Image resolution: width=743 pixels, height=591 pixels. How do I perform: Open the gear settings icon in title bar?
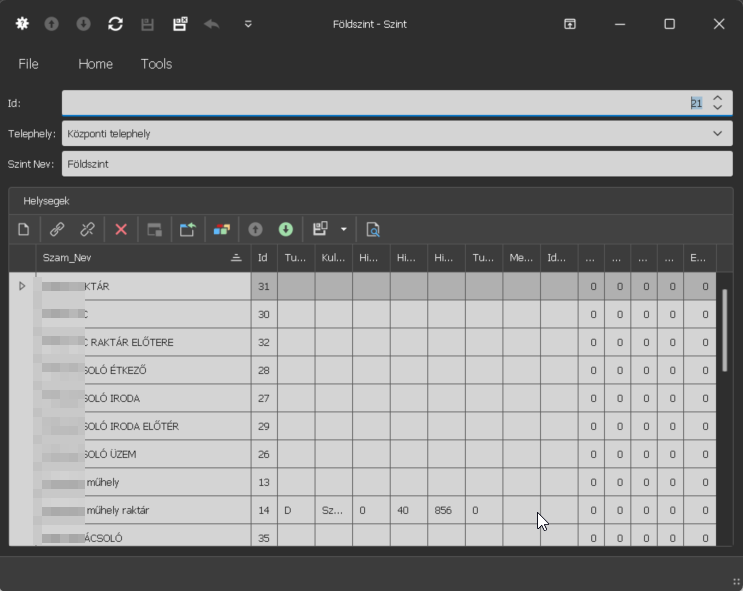click(x=22, y=24)
